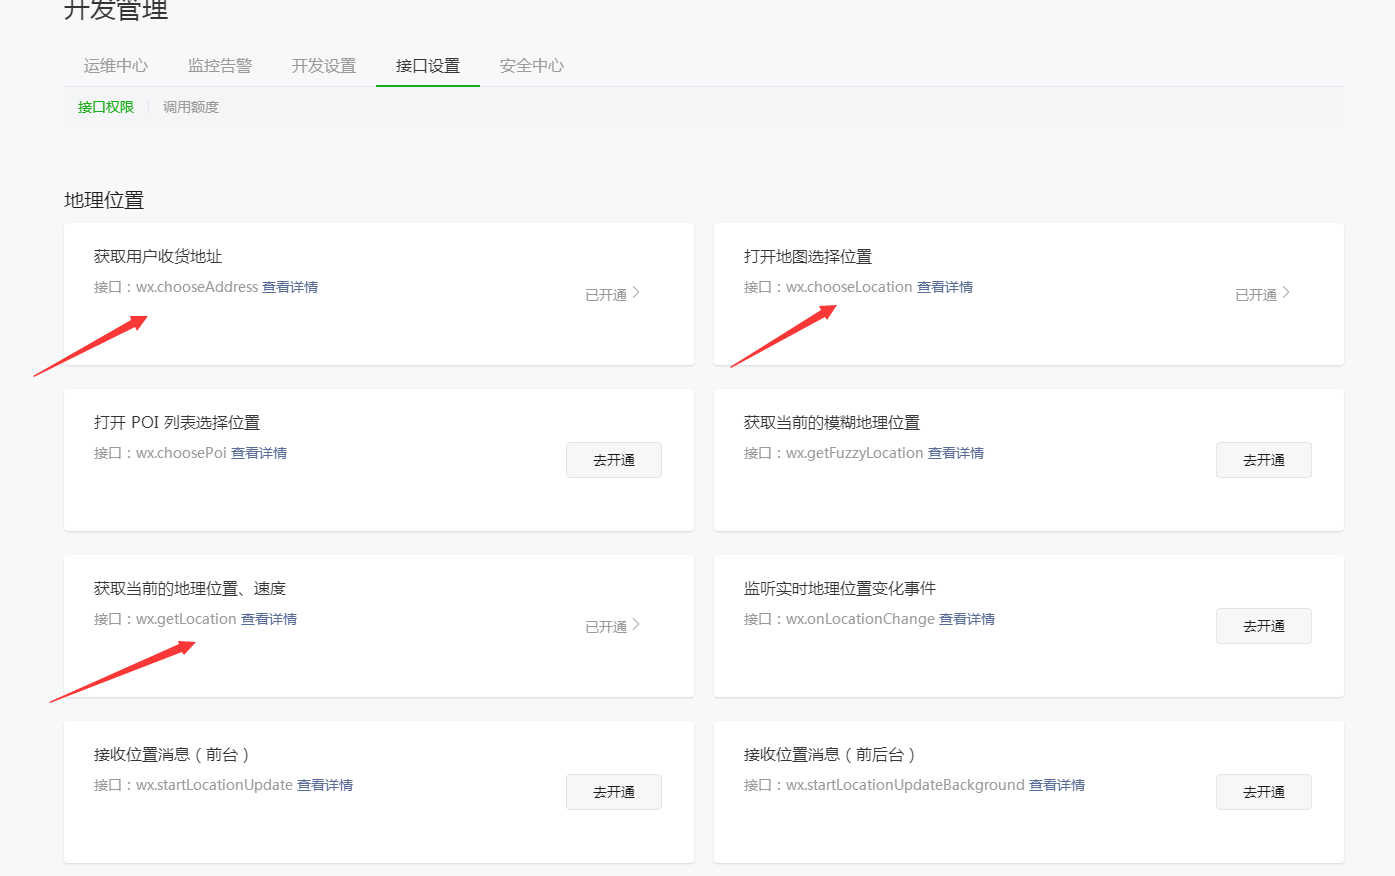Viewport: 1395px width, 876px height.
Task: Open the 监控告警 tab
Action: point(220,65)
